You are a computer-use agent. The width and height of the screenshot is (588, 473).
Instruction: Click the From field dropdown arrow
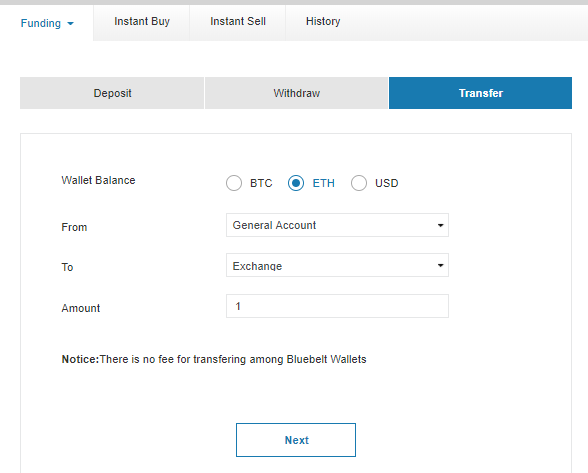pyautogui.click(x=440, y=225)
